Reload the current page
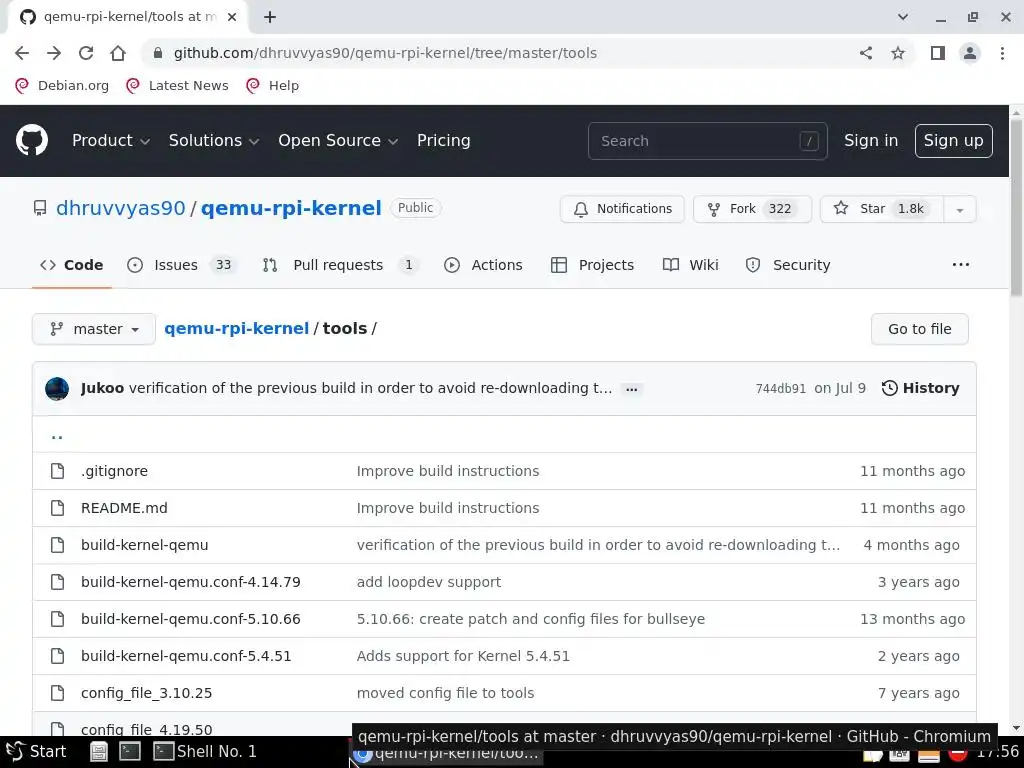The width and height of the screenshot is (1024, 768). (x=86, y=53)
